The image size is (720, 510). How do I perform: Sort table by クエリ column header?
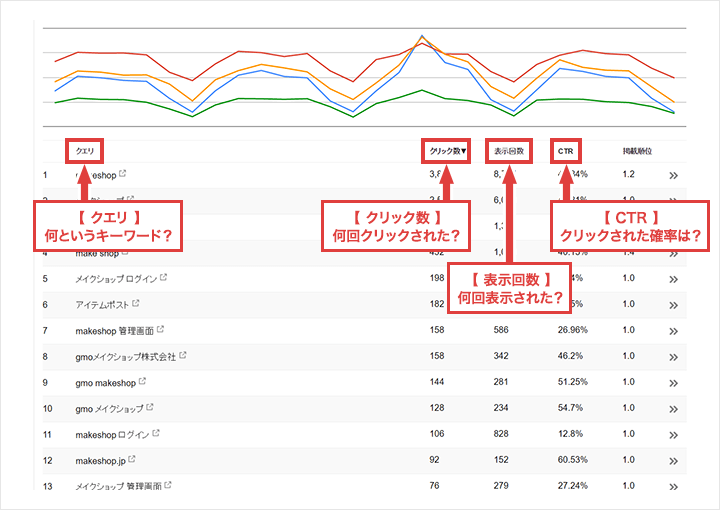click(84, 151)
